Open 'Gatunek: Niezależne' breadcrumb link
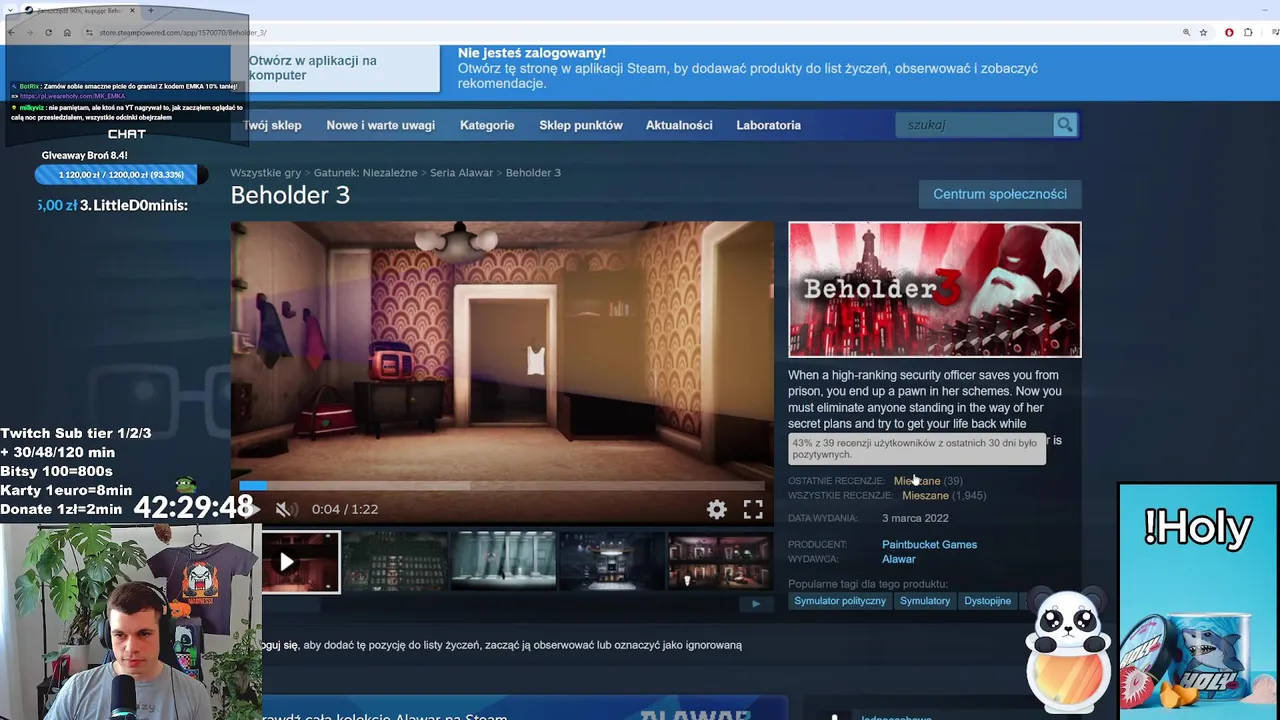This screenshot has height=720, width=1280. click(x=365, y=173)
